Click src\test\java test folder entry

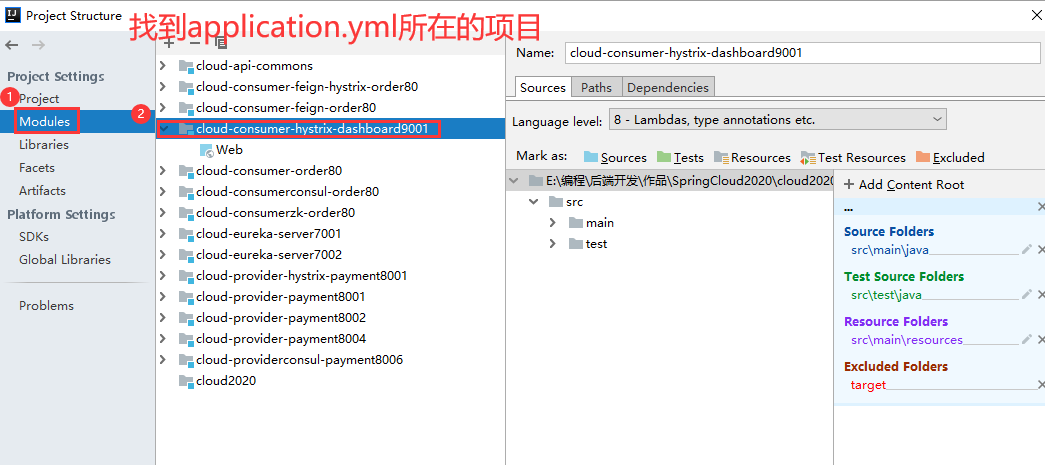tap(886, 295)
